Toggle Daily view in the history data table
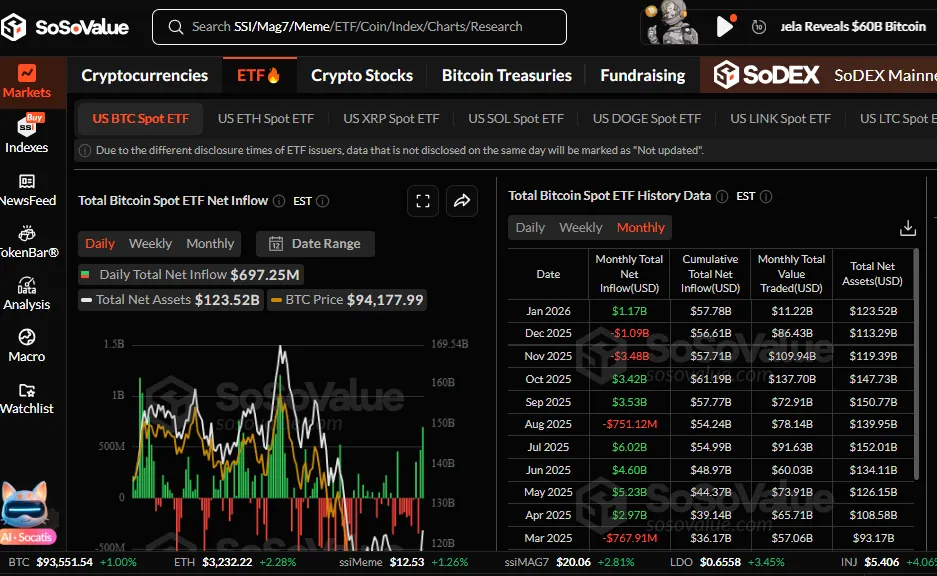 coord(530,227)
